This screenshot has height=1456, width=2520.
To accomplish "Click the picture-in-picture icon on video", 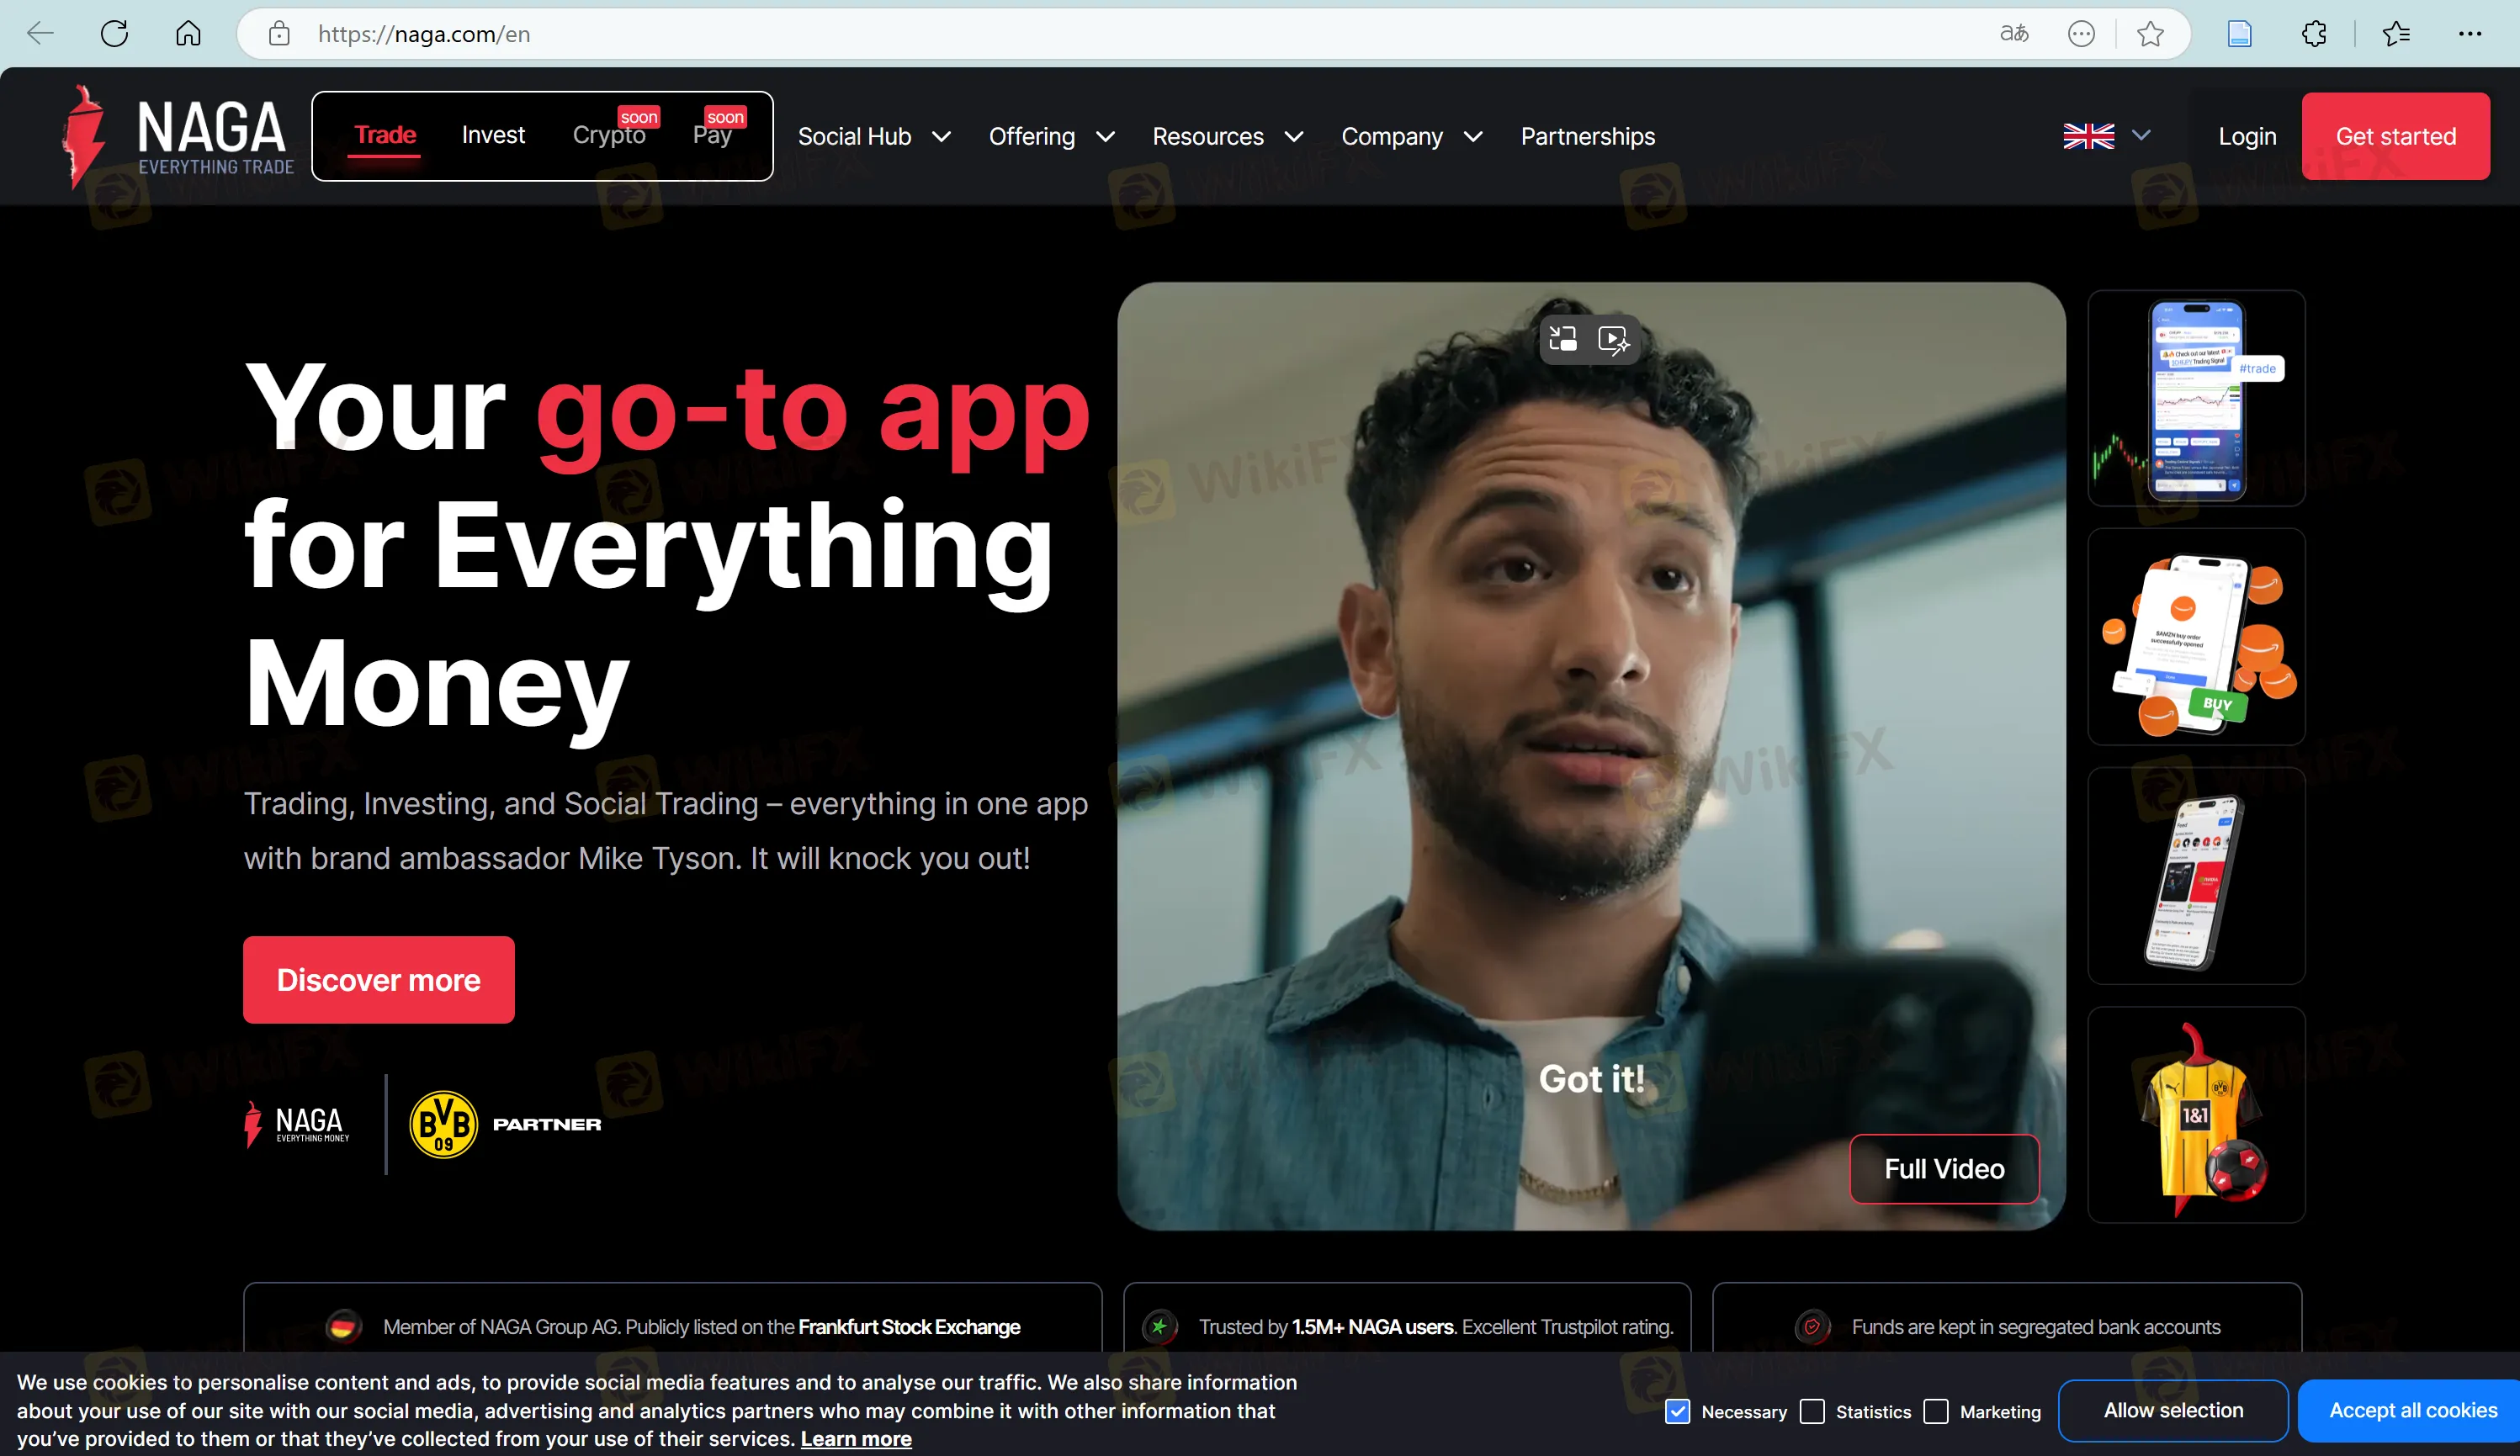I will point(1563,340).
